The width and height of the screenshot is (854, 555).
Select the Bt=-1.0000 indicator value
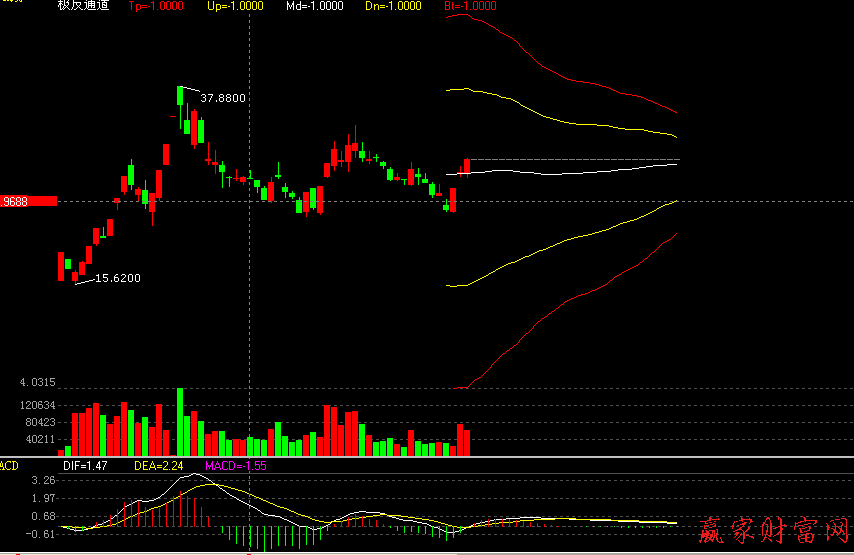pyautogui.click(x=469, y=6)
